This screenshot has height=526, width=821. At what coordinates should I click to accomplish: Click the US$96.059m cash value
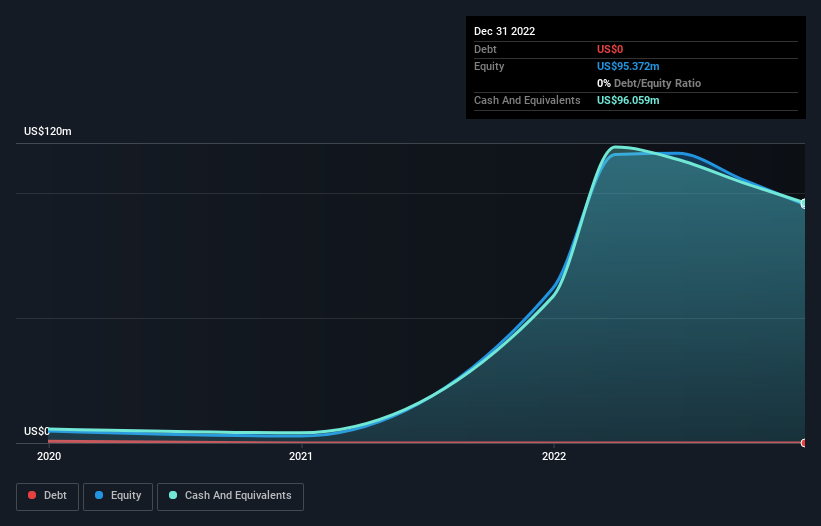pyautogui.click(x=628, y=100)
